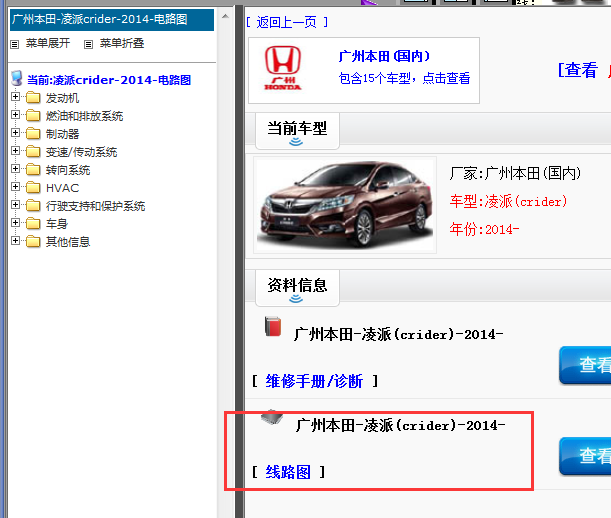Screen dimensions: 611x518
Task: Go back via 返回上一页 link
Action: pyautogui.click(x=287, y=22)
